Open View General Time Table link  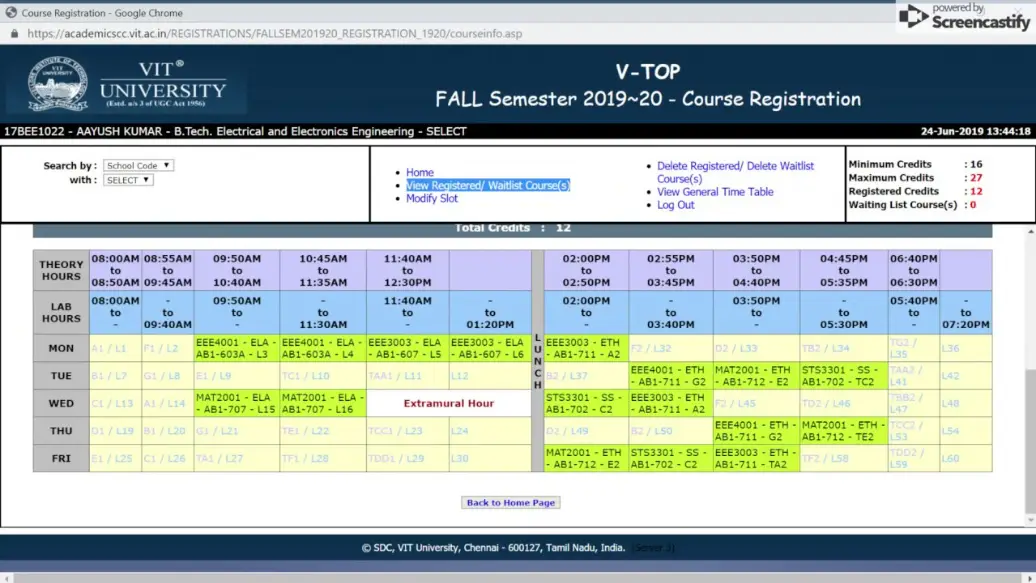click(715, 192)
